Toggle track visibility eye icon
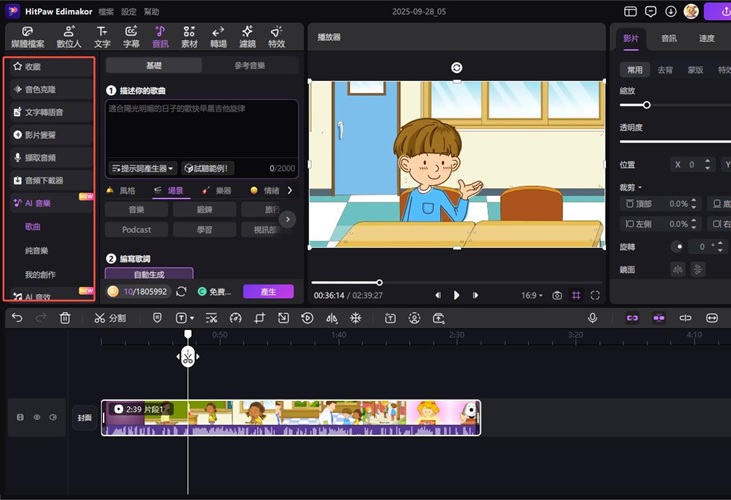 (38, 417)
